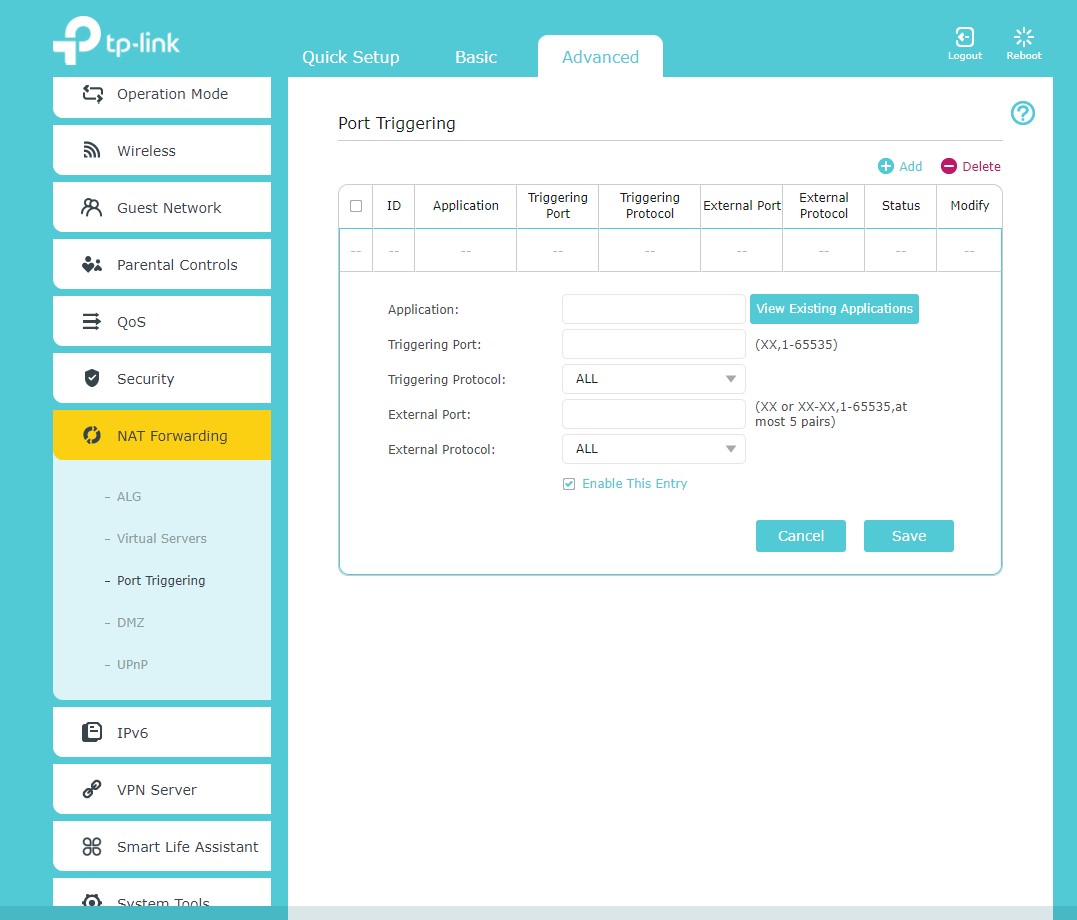Click the Triggering Port column header
1077x920 pixels.
pos(557,205)
